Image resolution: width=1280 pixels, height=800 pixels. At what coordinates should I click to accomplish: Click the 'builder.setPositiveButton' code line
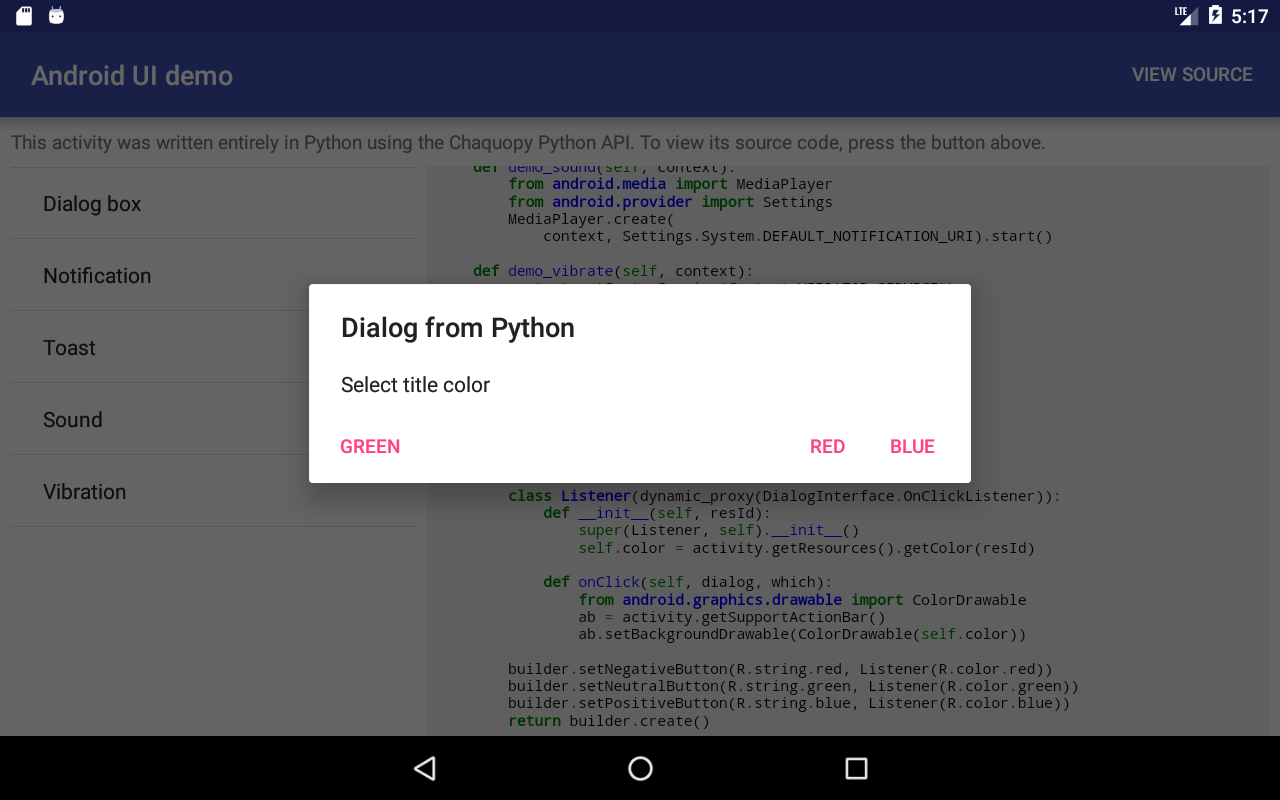(789, 703)
